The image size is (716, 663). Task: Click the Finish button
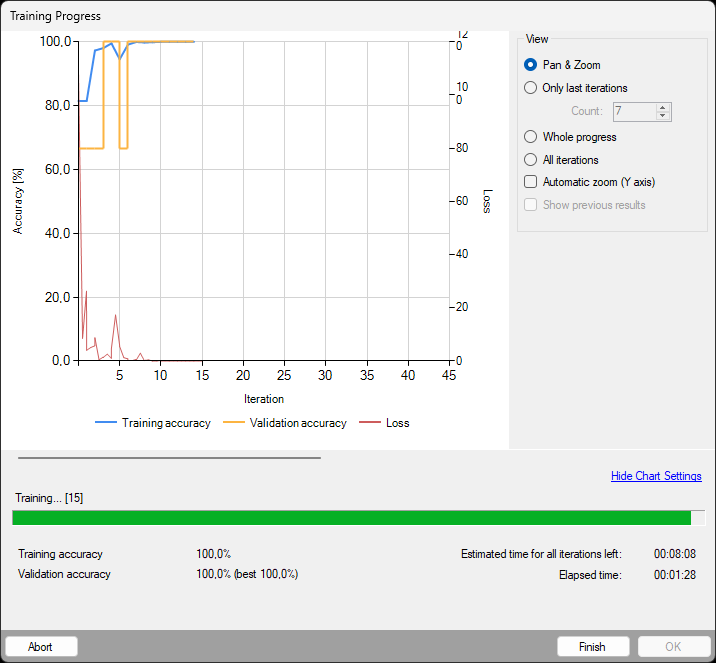click(x=593, y=647)
